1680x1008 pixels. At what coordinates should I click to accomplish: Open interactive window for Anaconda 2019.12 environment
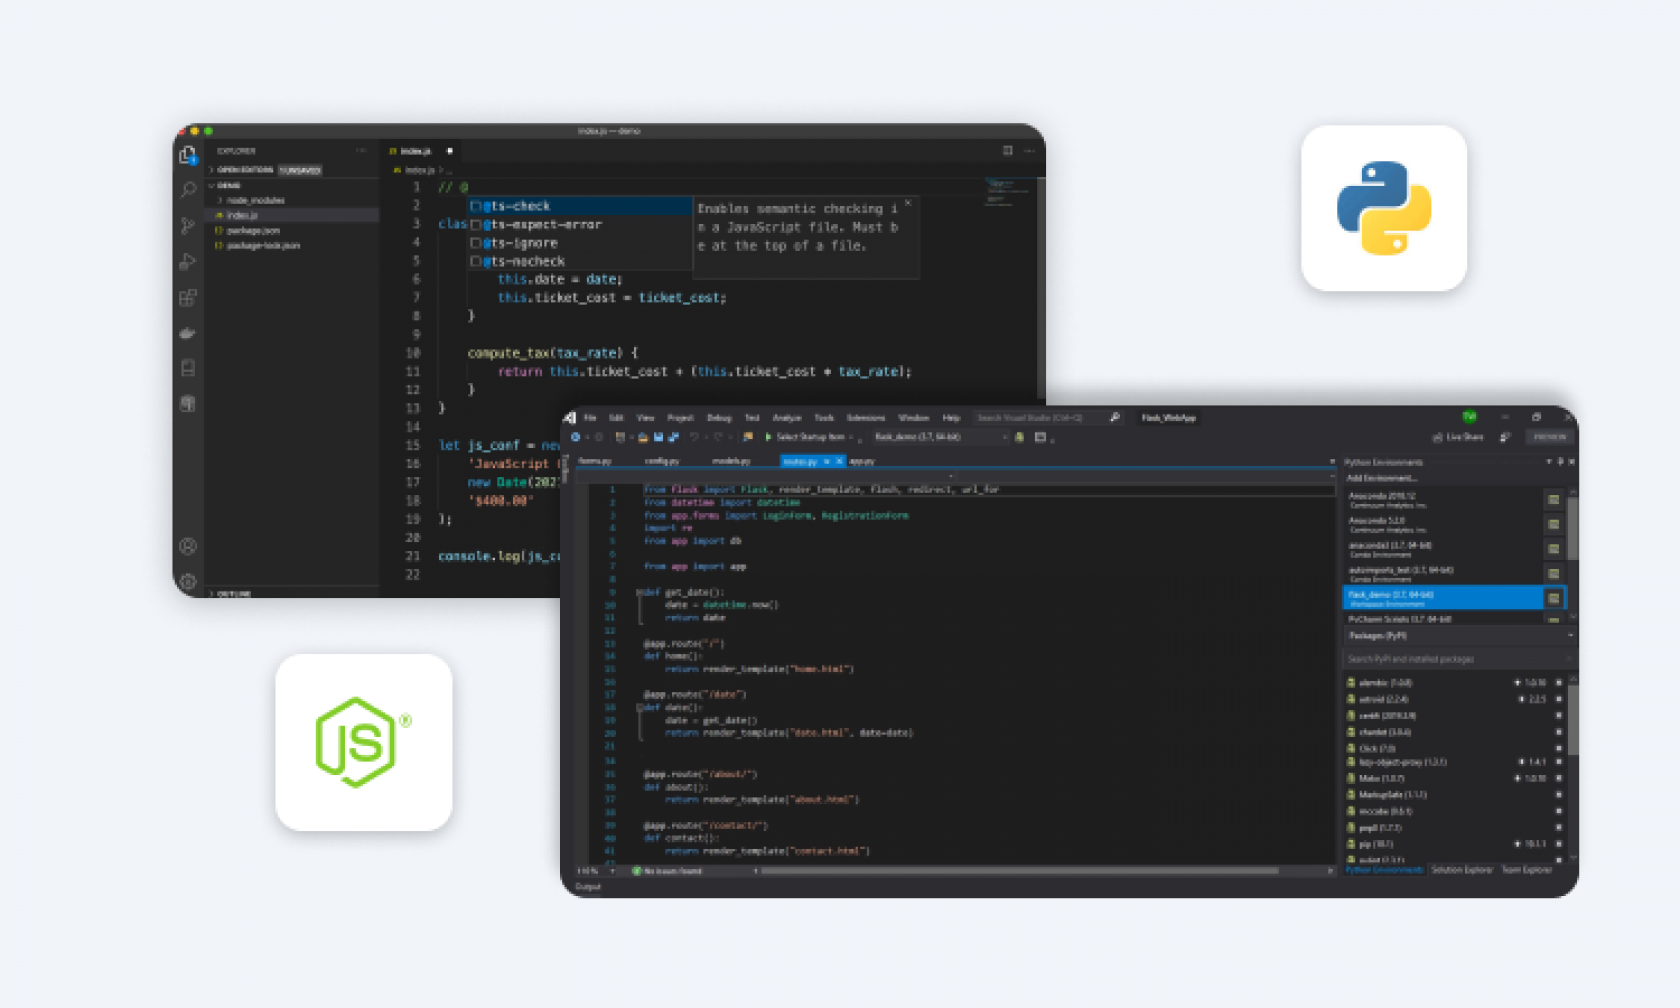[x=1553, y=499]
